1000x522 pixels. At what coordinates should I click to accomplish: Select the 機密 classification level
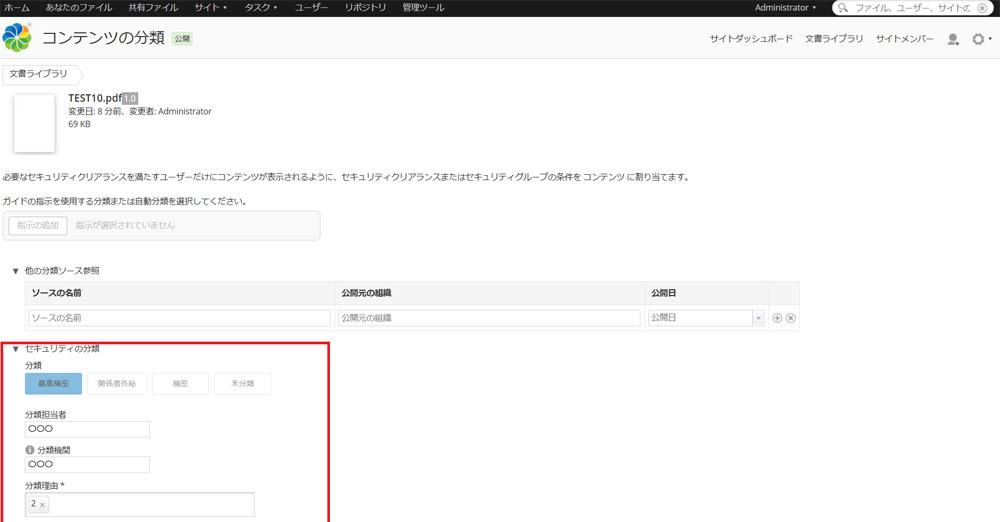[180, 384]
